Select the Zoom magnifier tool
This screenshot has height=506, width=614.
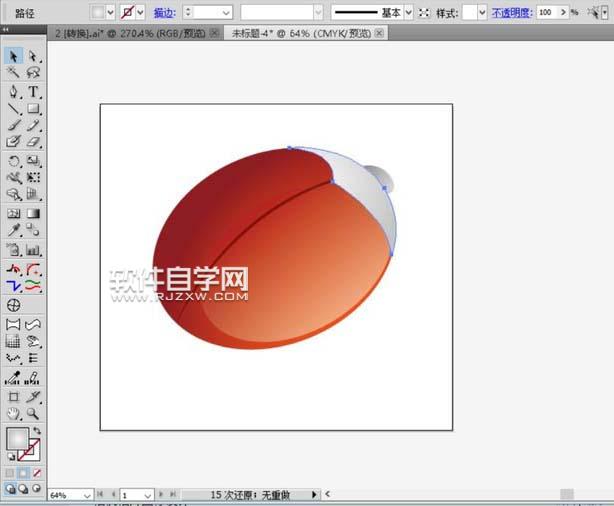[33, 414]
